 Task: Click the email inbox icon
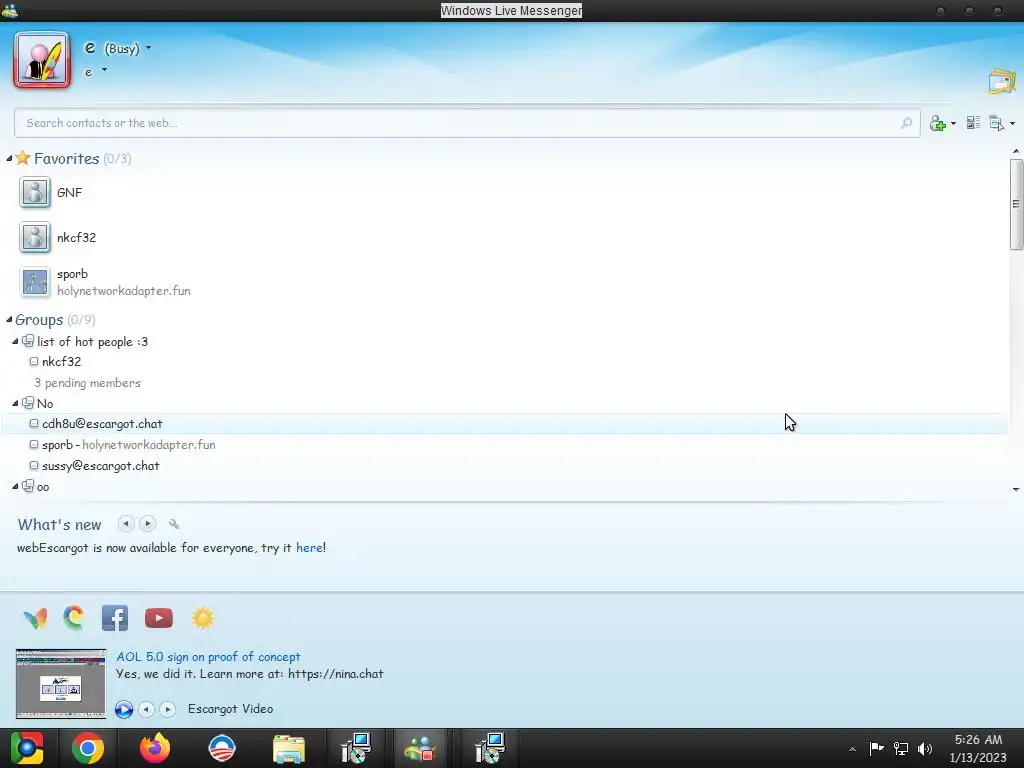pyautogui.click(x=1002, y=82)
